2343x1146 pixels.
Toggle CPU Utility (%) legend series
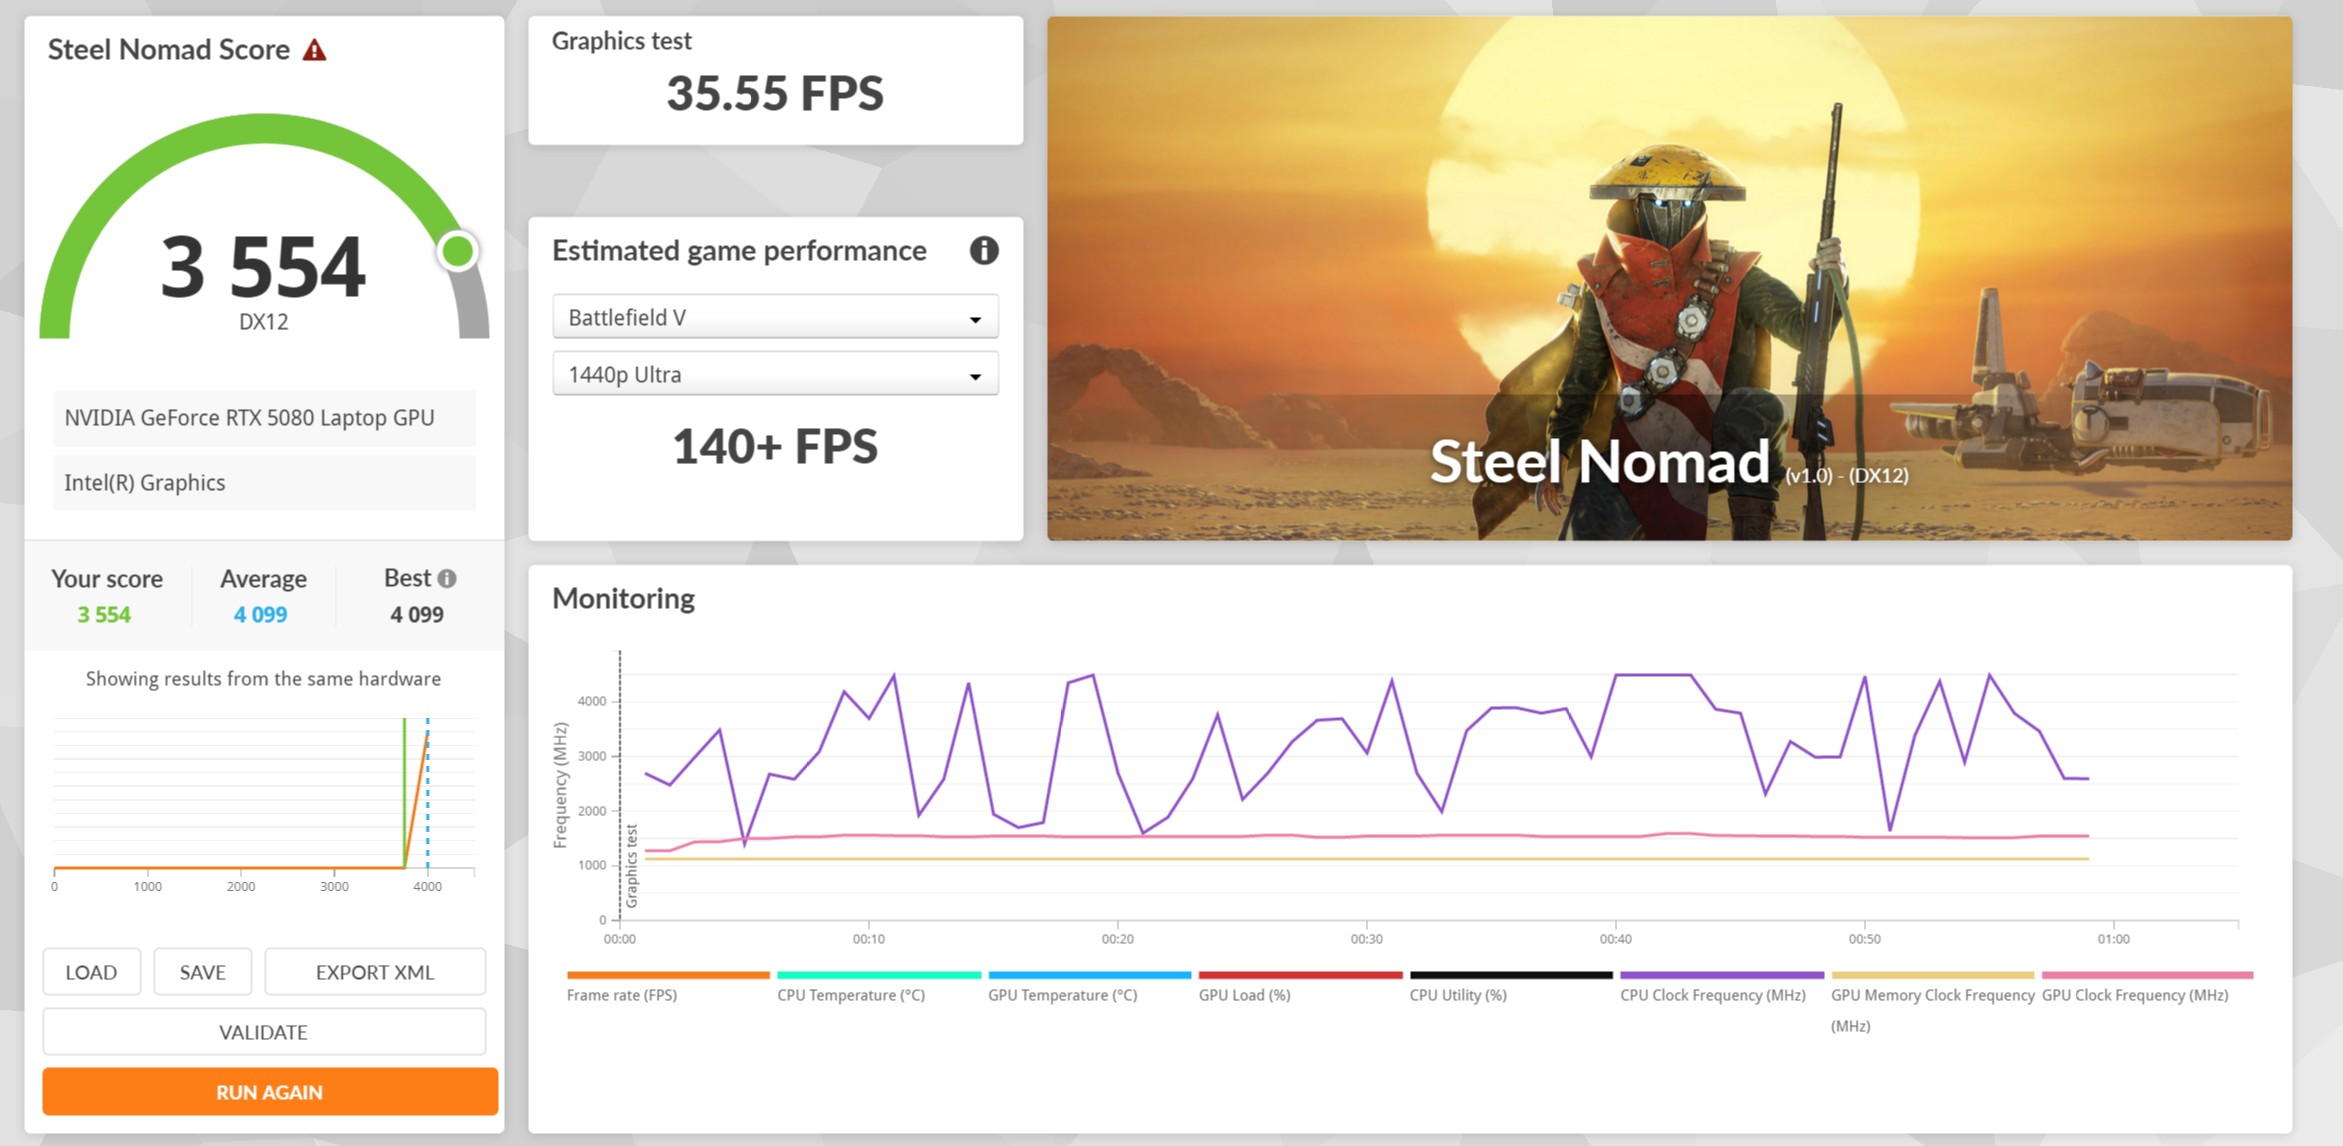click(x=1457, y=995)
